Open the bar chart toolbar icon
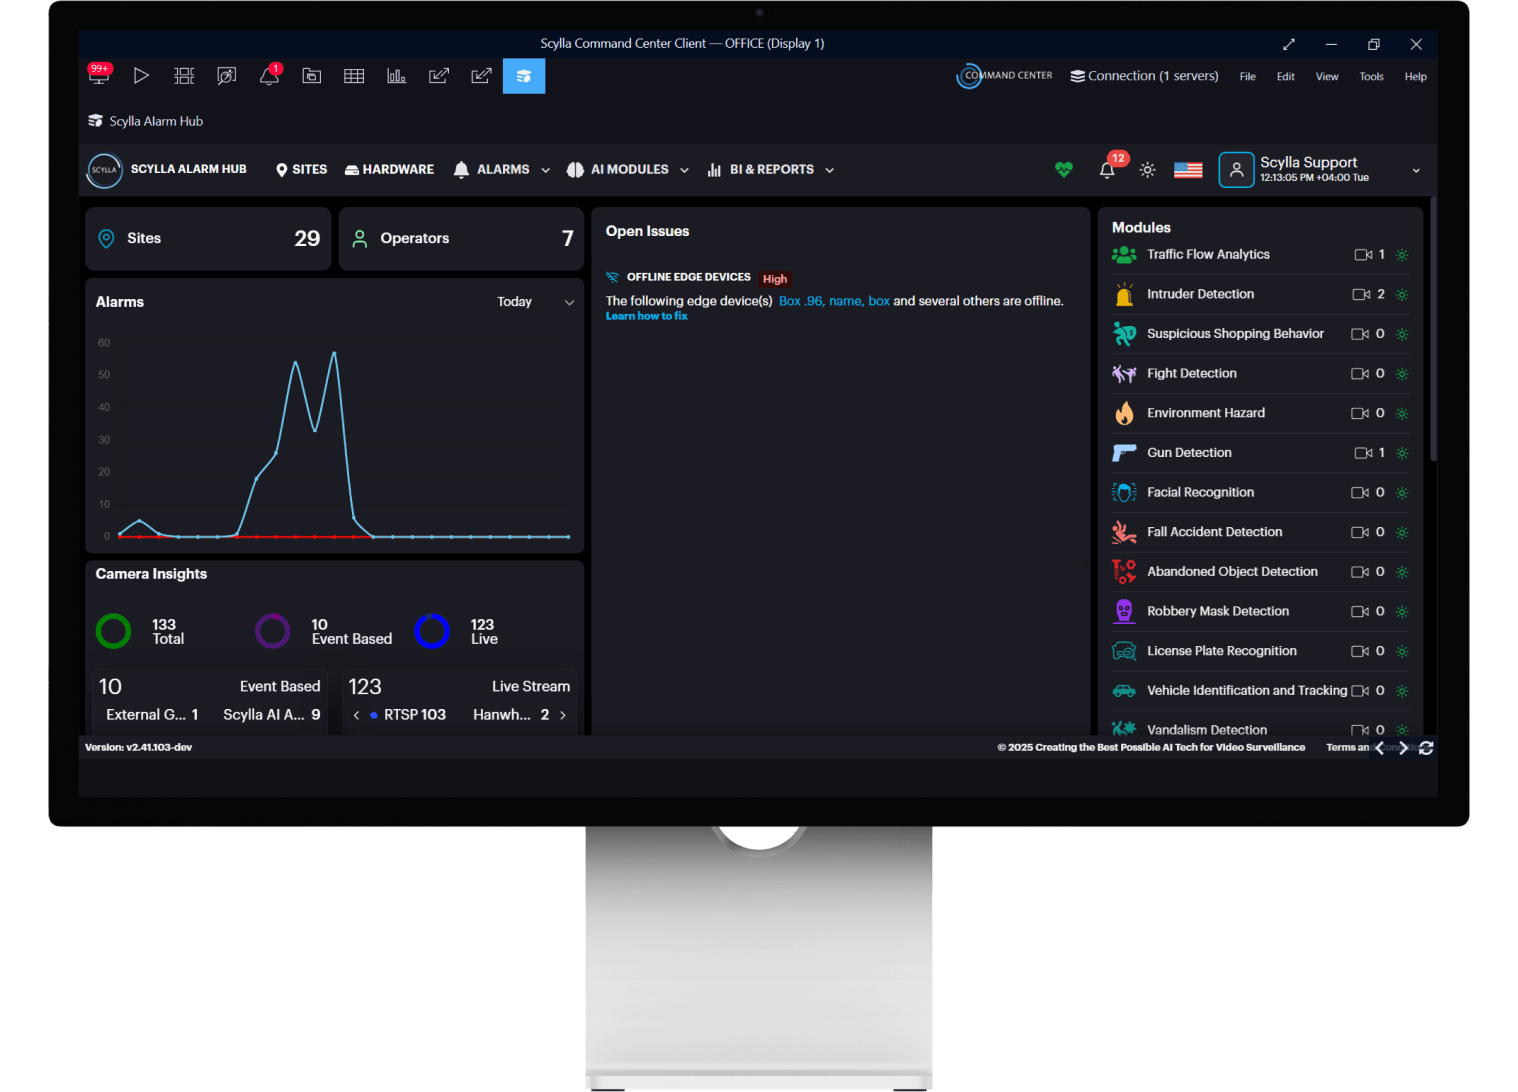Viewport: 1518px width, 1092px height. (x=397, y=76)
